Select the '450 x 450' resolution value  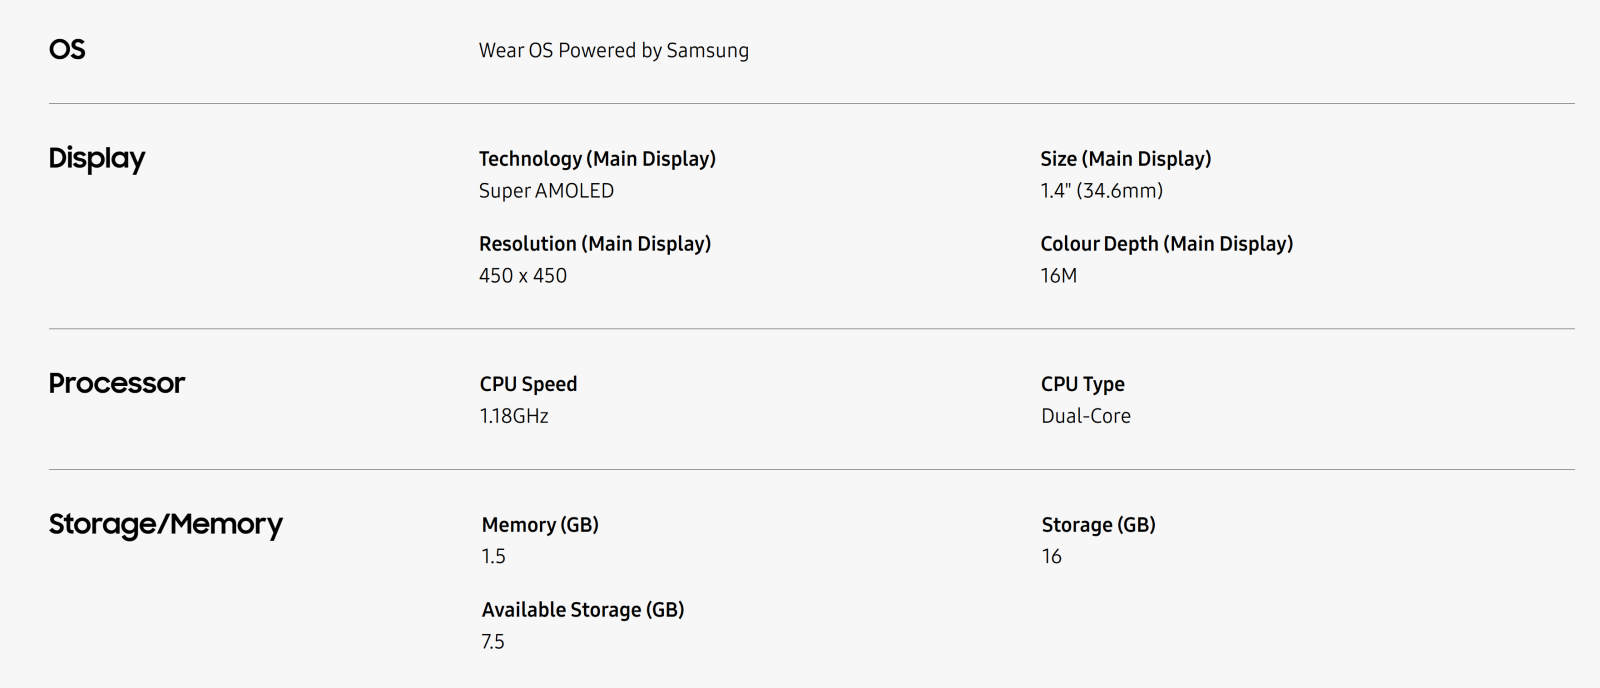(523, 276)
